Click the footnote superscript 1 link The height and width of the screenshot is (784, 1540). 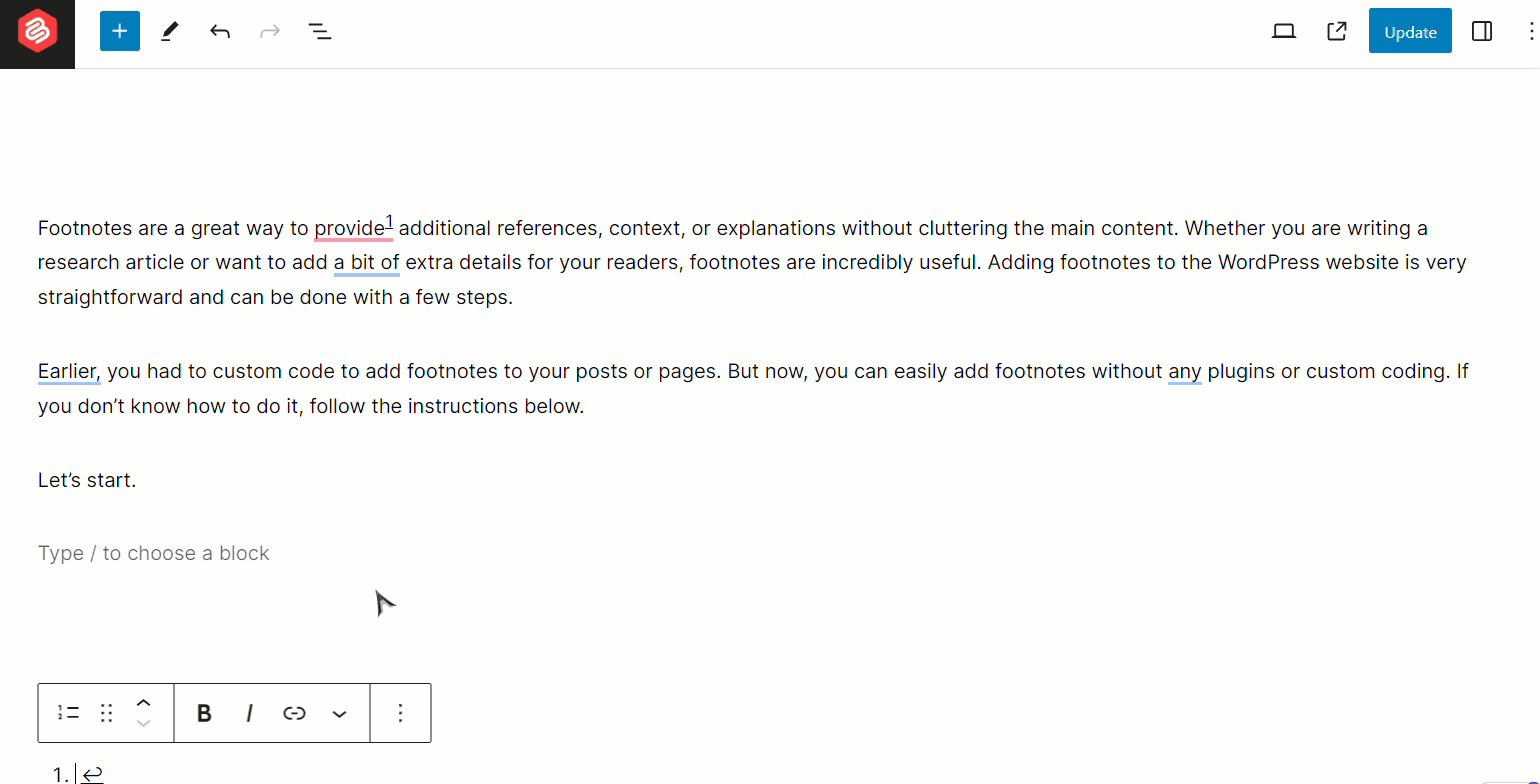tap(390, 222)
